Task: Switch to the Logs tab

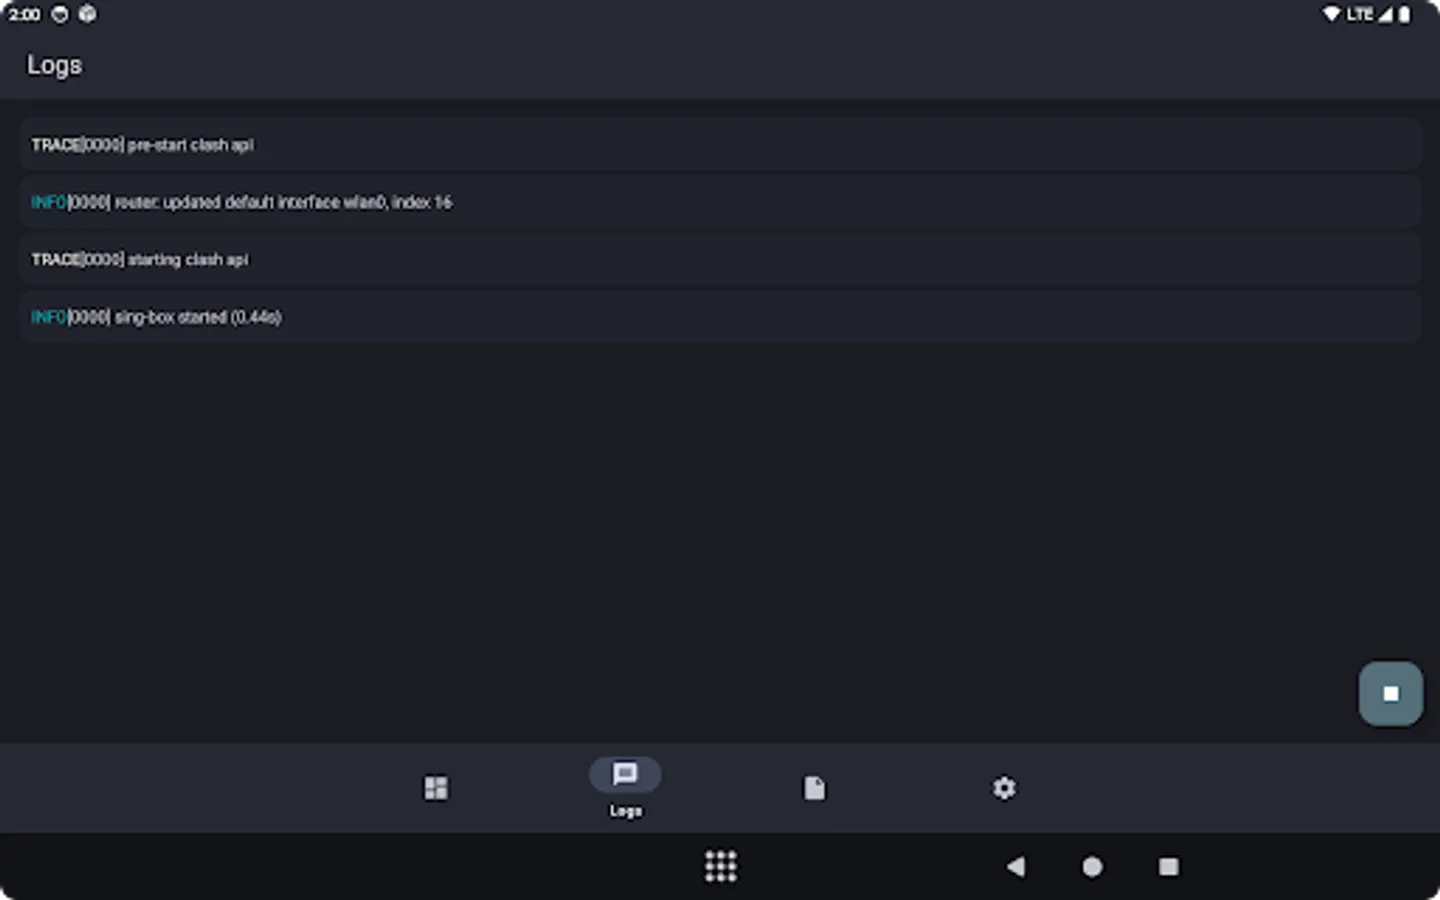Action: (x=624, y=788)
